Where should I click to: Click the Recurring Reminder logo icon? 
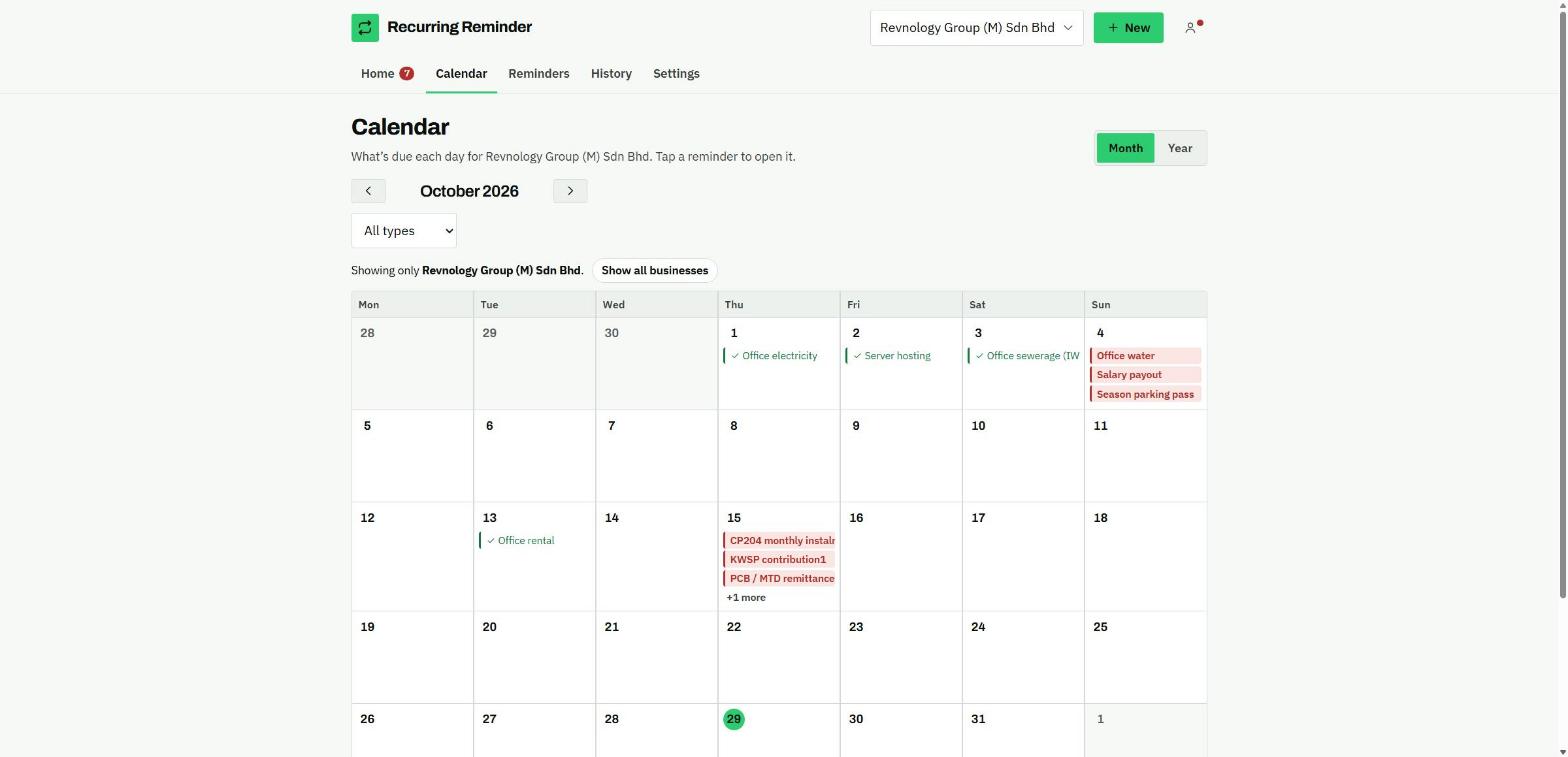[x=365, y=28]
